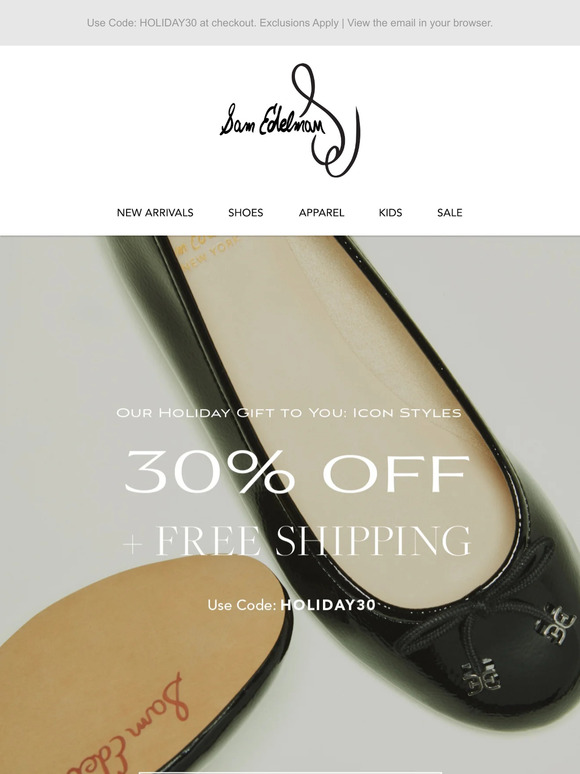Open the NEW ARRIVALS menu link
The width and height of the screenshot is (580, 774).
pos(155,213)
